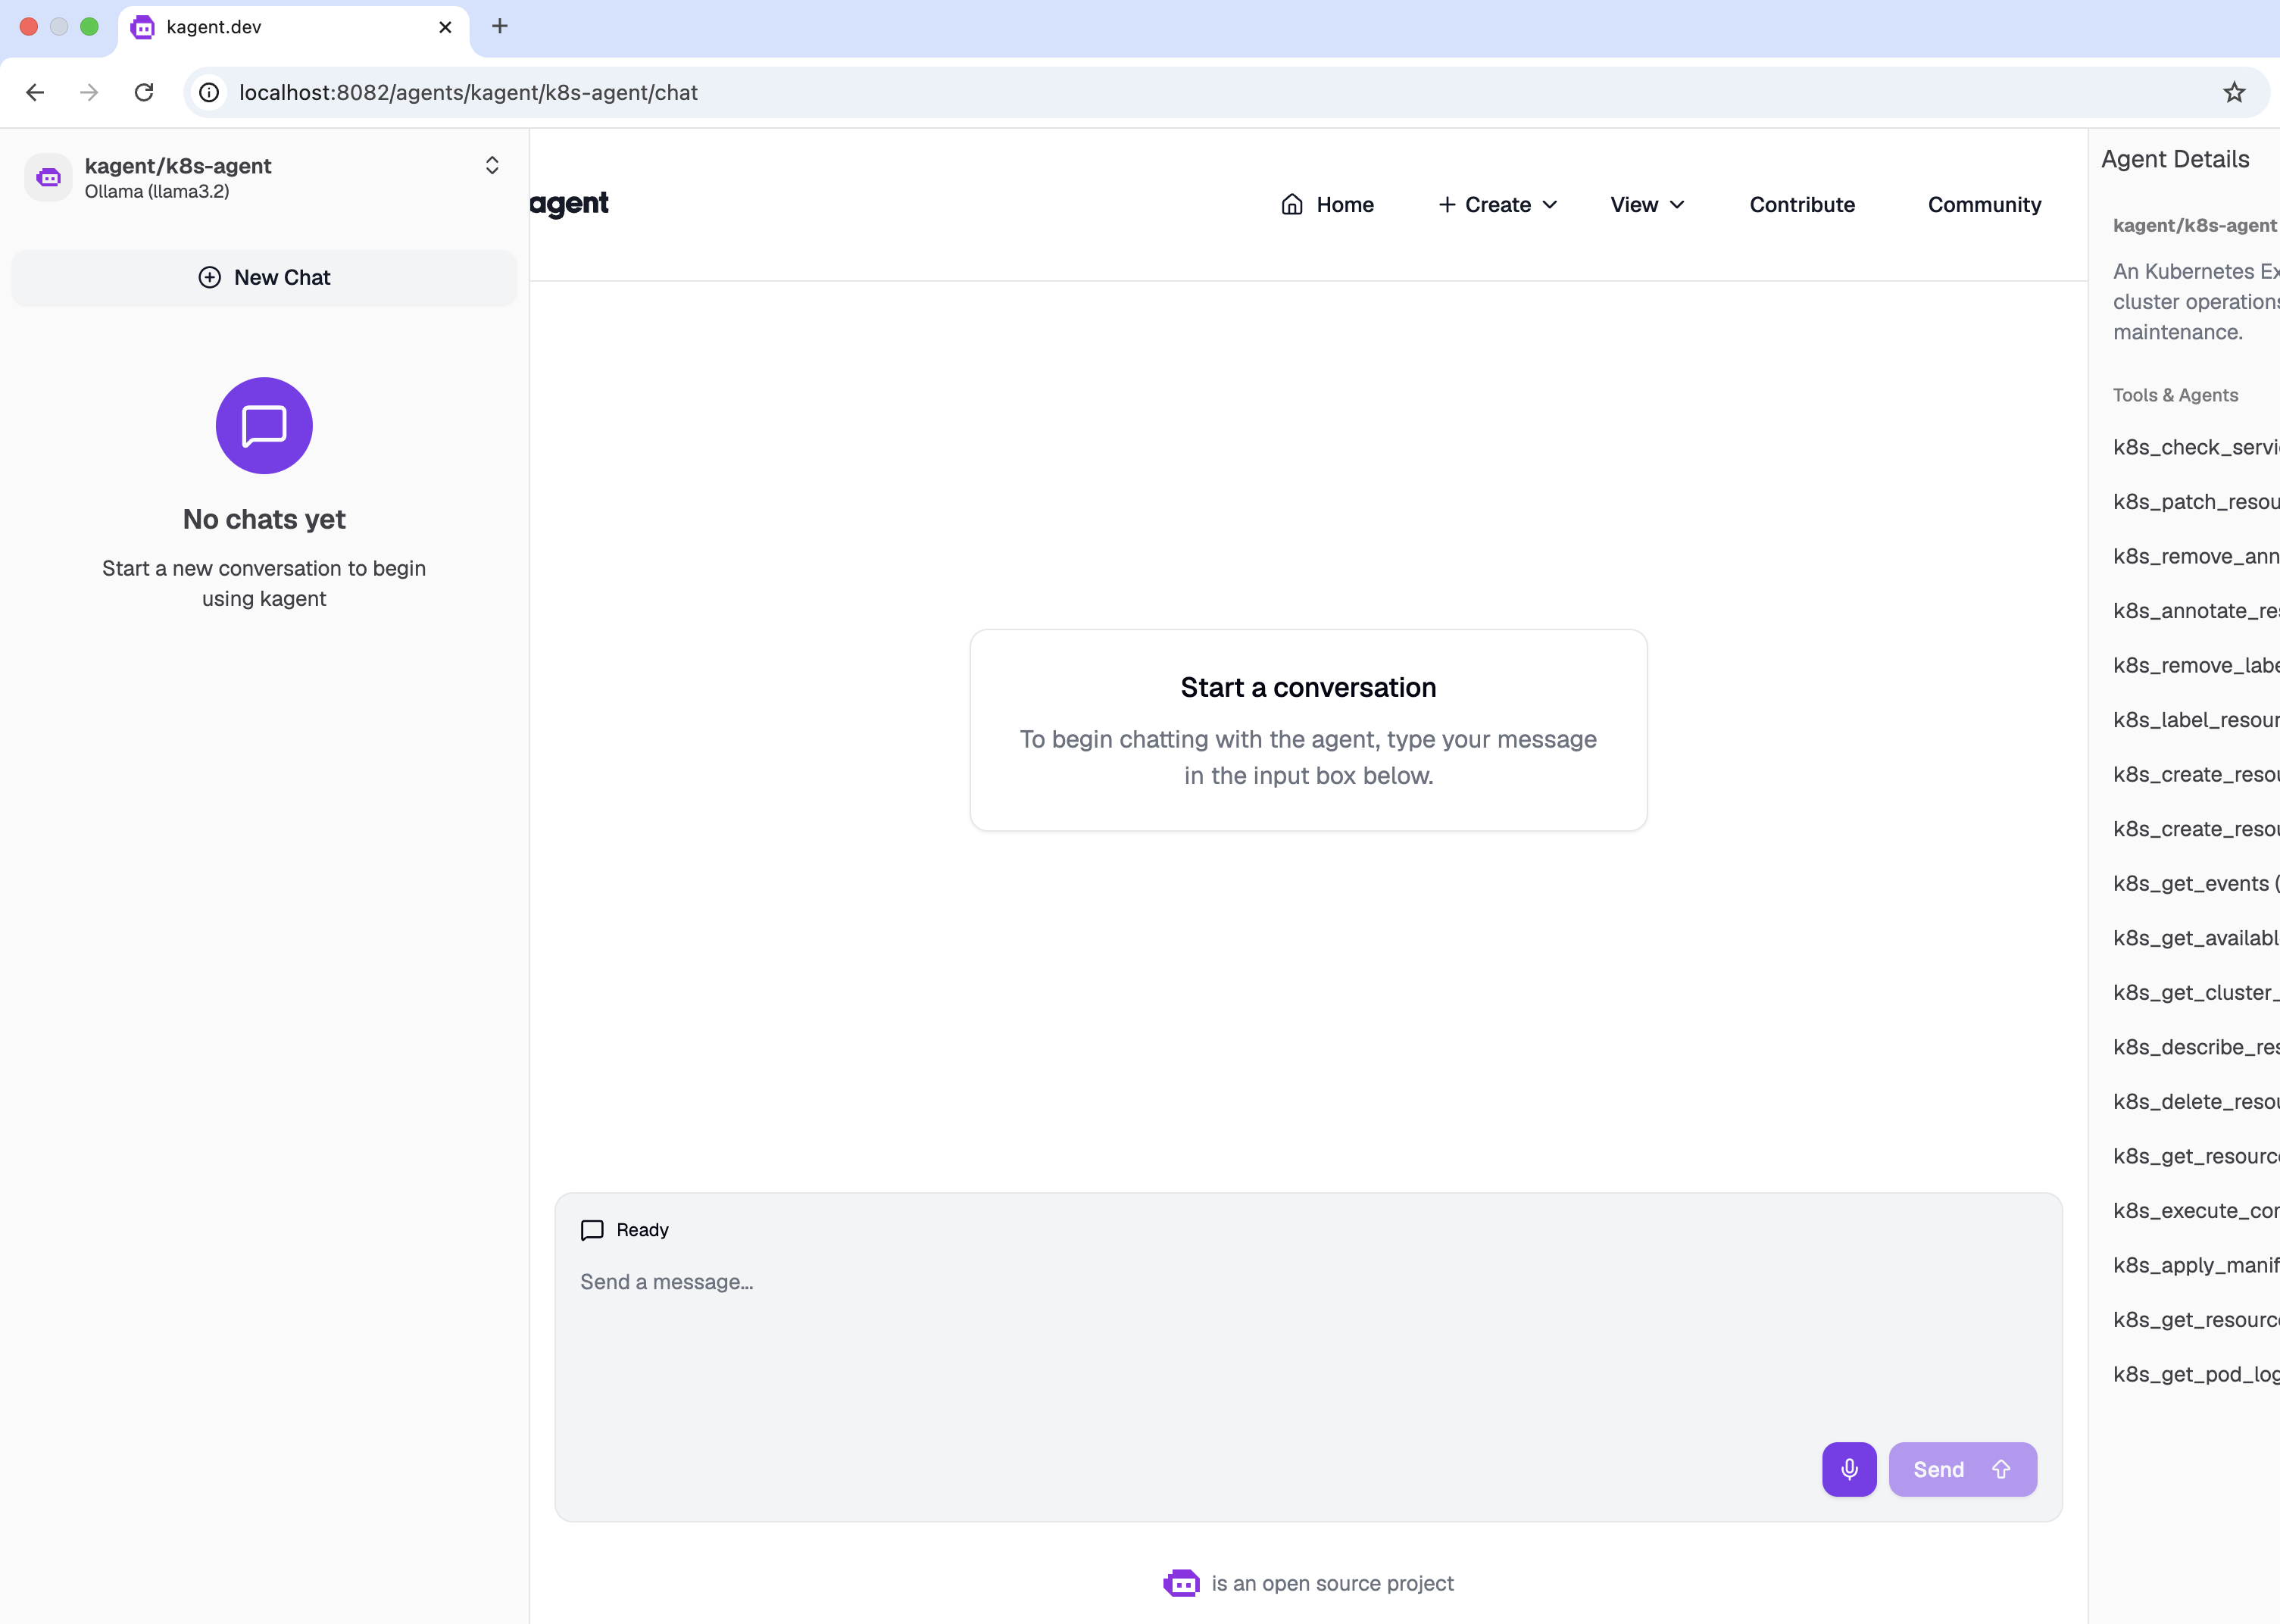Select k8s_get_events tool entry
The height and width of the screenshot is (1624, 2280).
coord(2196,883)
